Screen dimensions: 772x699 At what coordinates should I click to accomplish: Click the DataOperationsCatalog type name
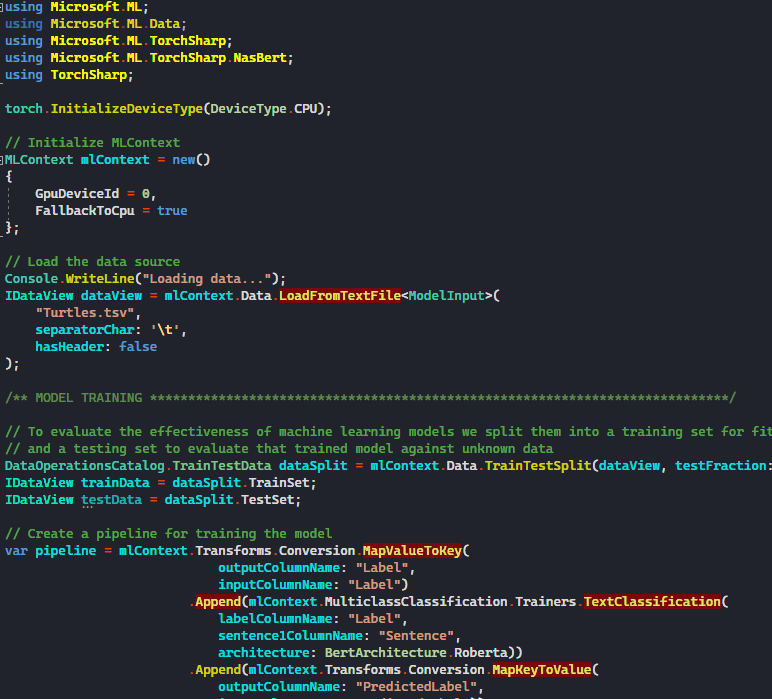(85, 466)
